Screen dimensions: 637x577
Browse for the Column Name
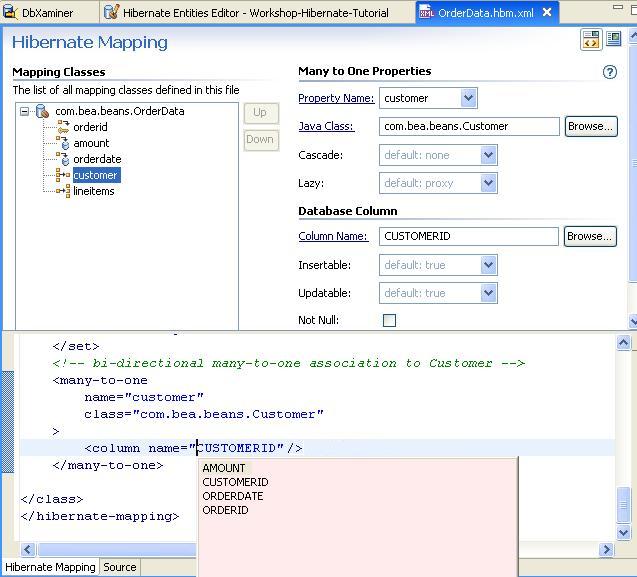590,236
